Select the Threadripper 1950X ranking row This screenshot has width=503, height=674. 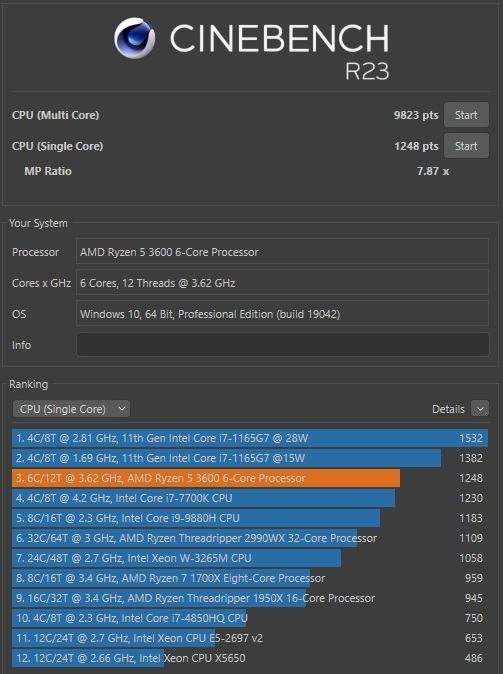(250, 598)
